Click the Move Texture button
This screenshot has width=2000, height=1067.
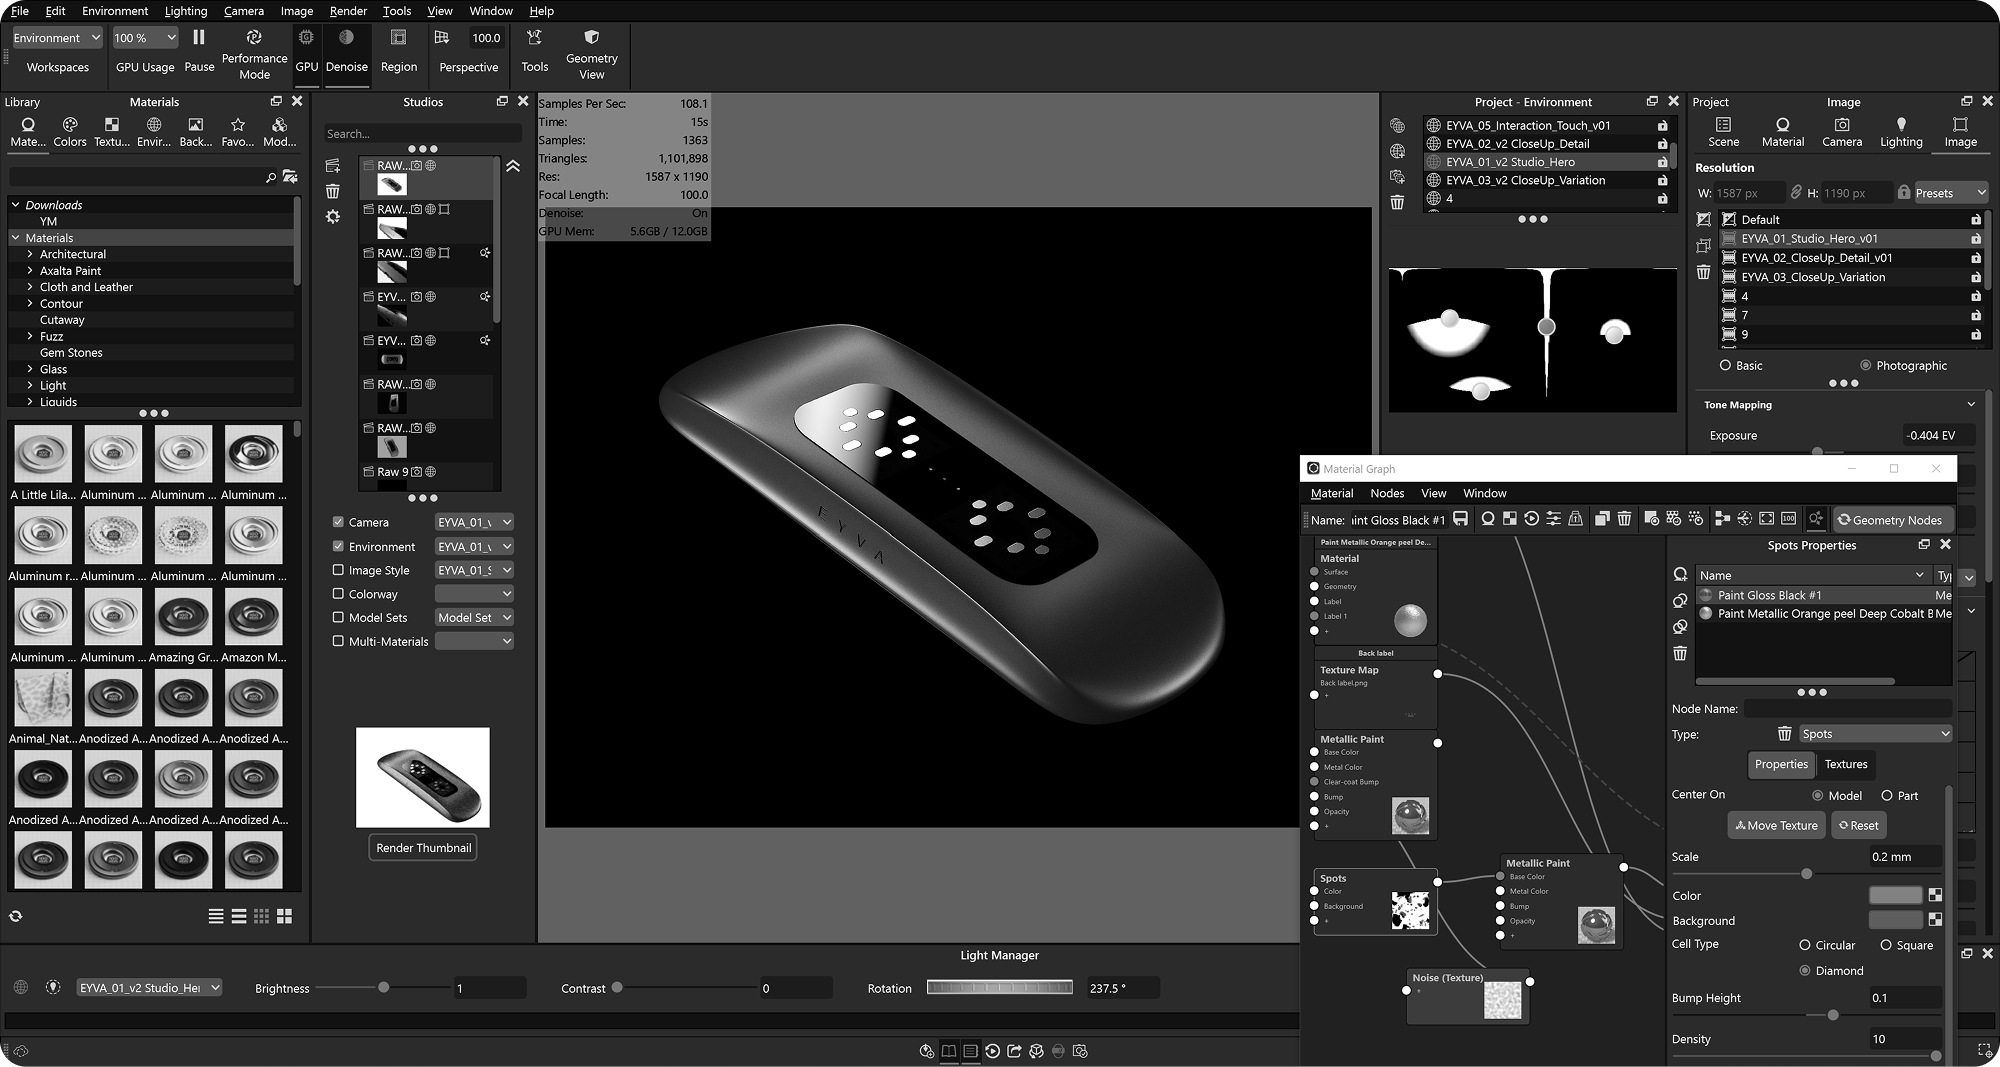1776,825
